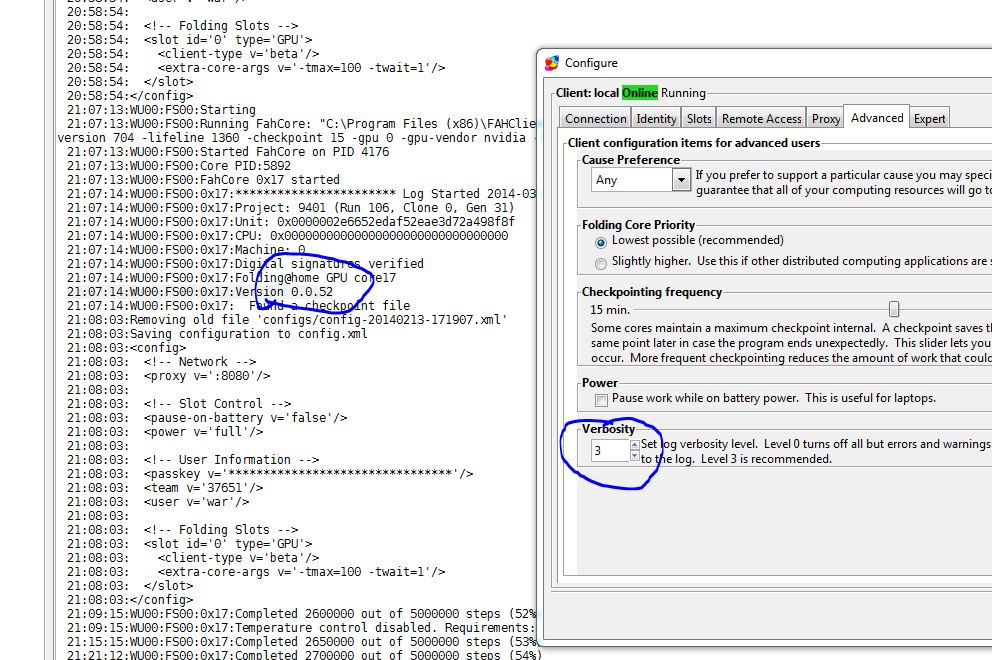Screen dimensions: 992x660
Task: Click the 'Folding@home GPU core17' log line
Action: click(x=232, y=278)
